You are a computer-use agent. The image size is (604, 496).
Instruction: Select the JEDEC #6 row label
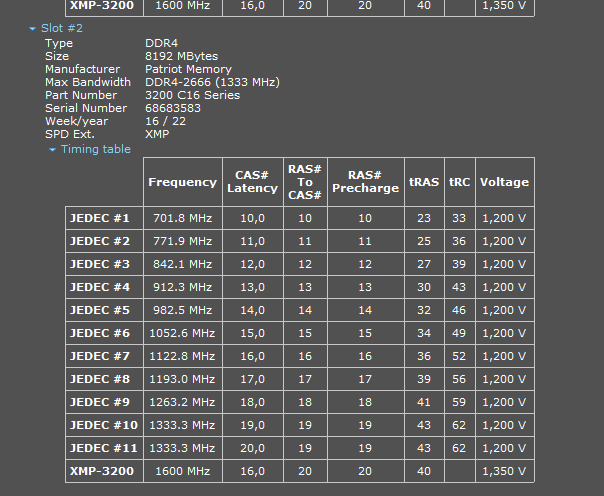pyautogui.click(x=100, y=333)
